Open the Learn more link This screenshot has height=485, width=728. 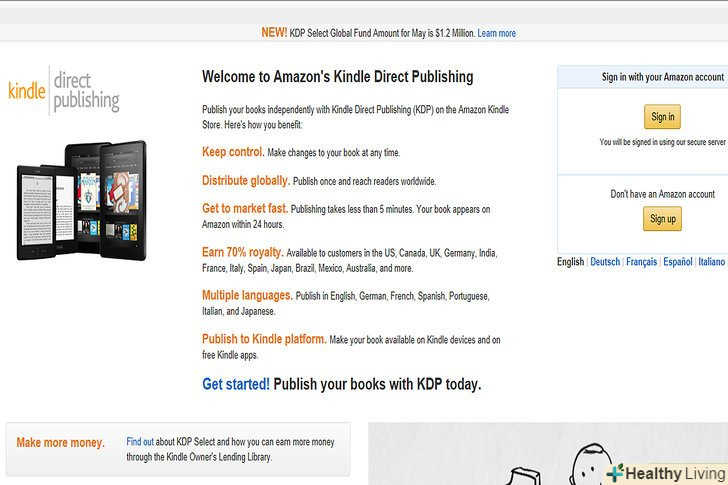pos(497,33)
